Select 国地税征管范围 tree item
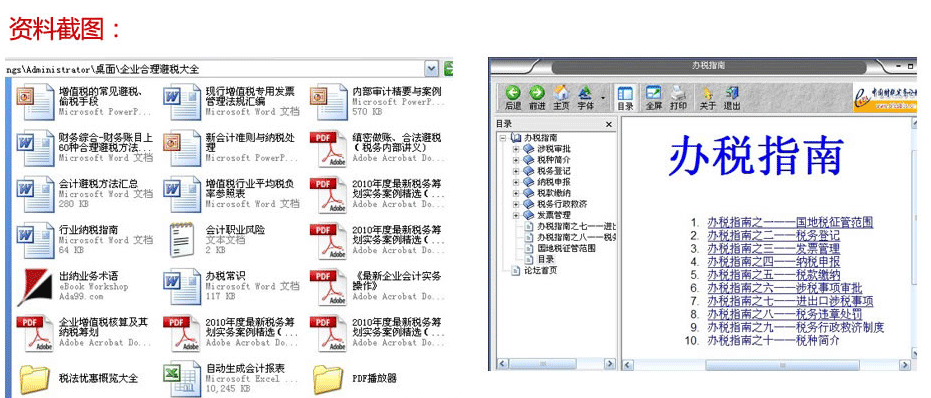This screenshot has width=931, height=398. coord(566,248)
